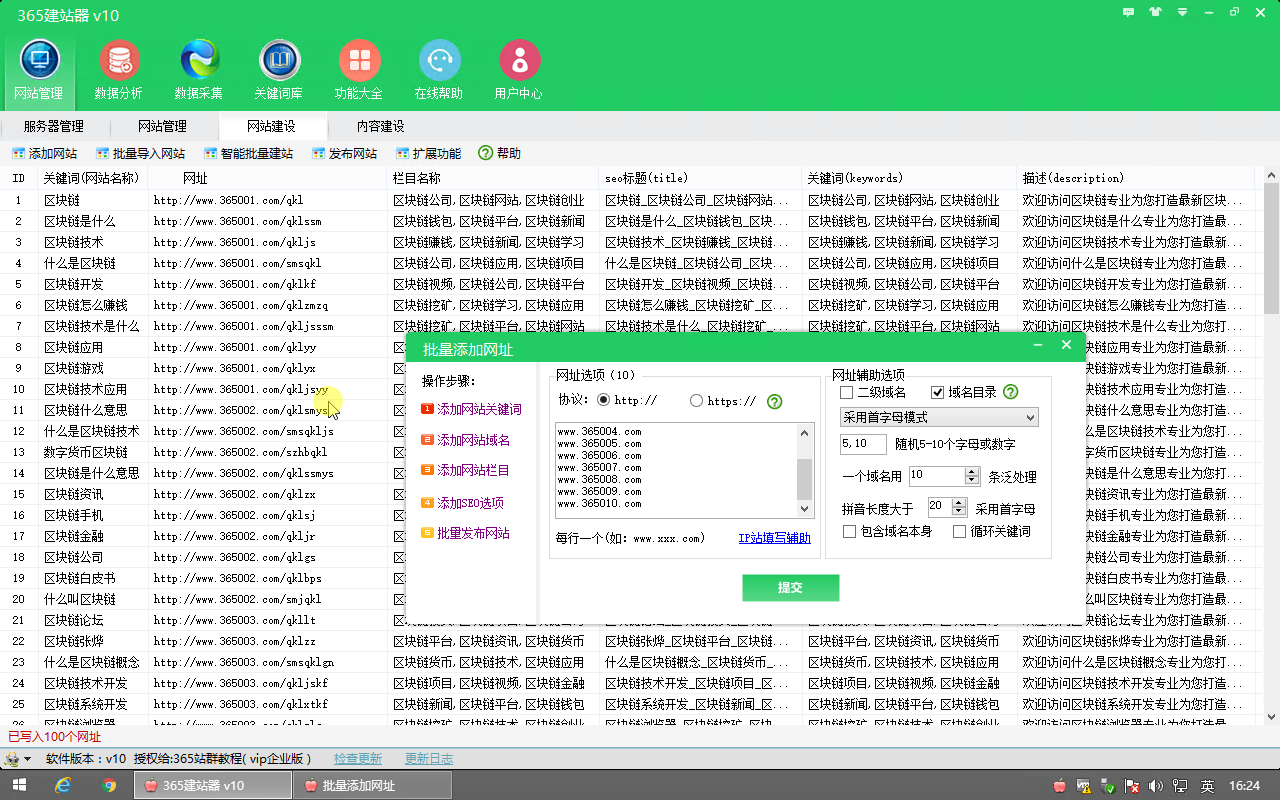This screenshot has width=1280, height=800.
Task: Go to step 添加网站关键词
Action: (x=472, y=409)
